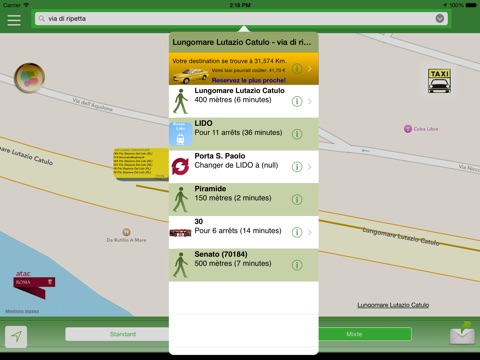Open Mentions légales link
Image resolution: width=480 pixels, height=360 pixels.
coord(22,311)
